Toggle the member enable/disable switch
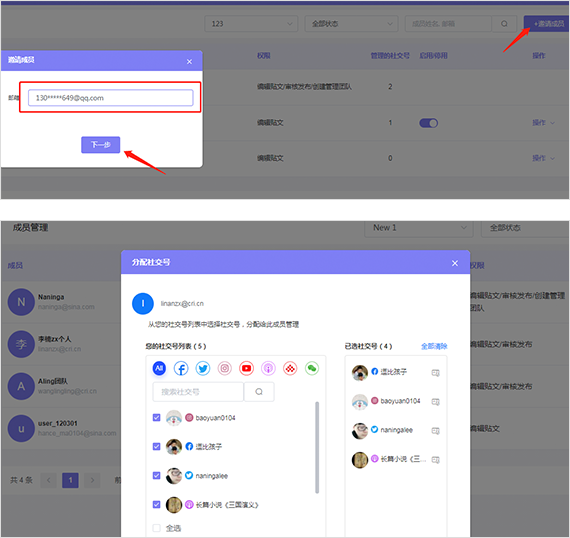570x538 pixels. pos(429,123)
